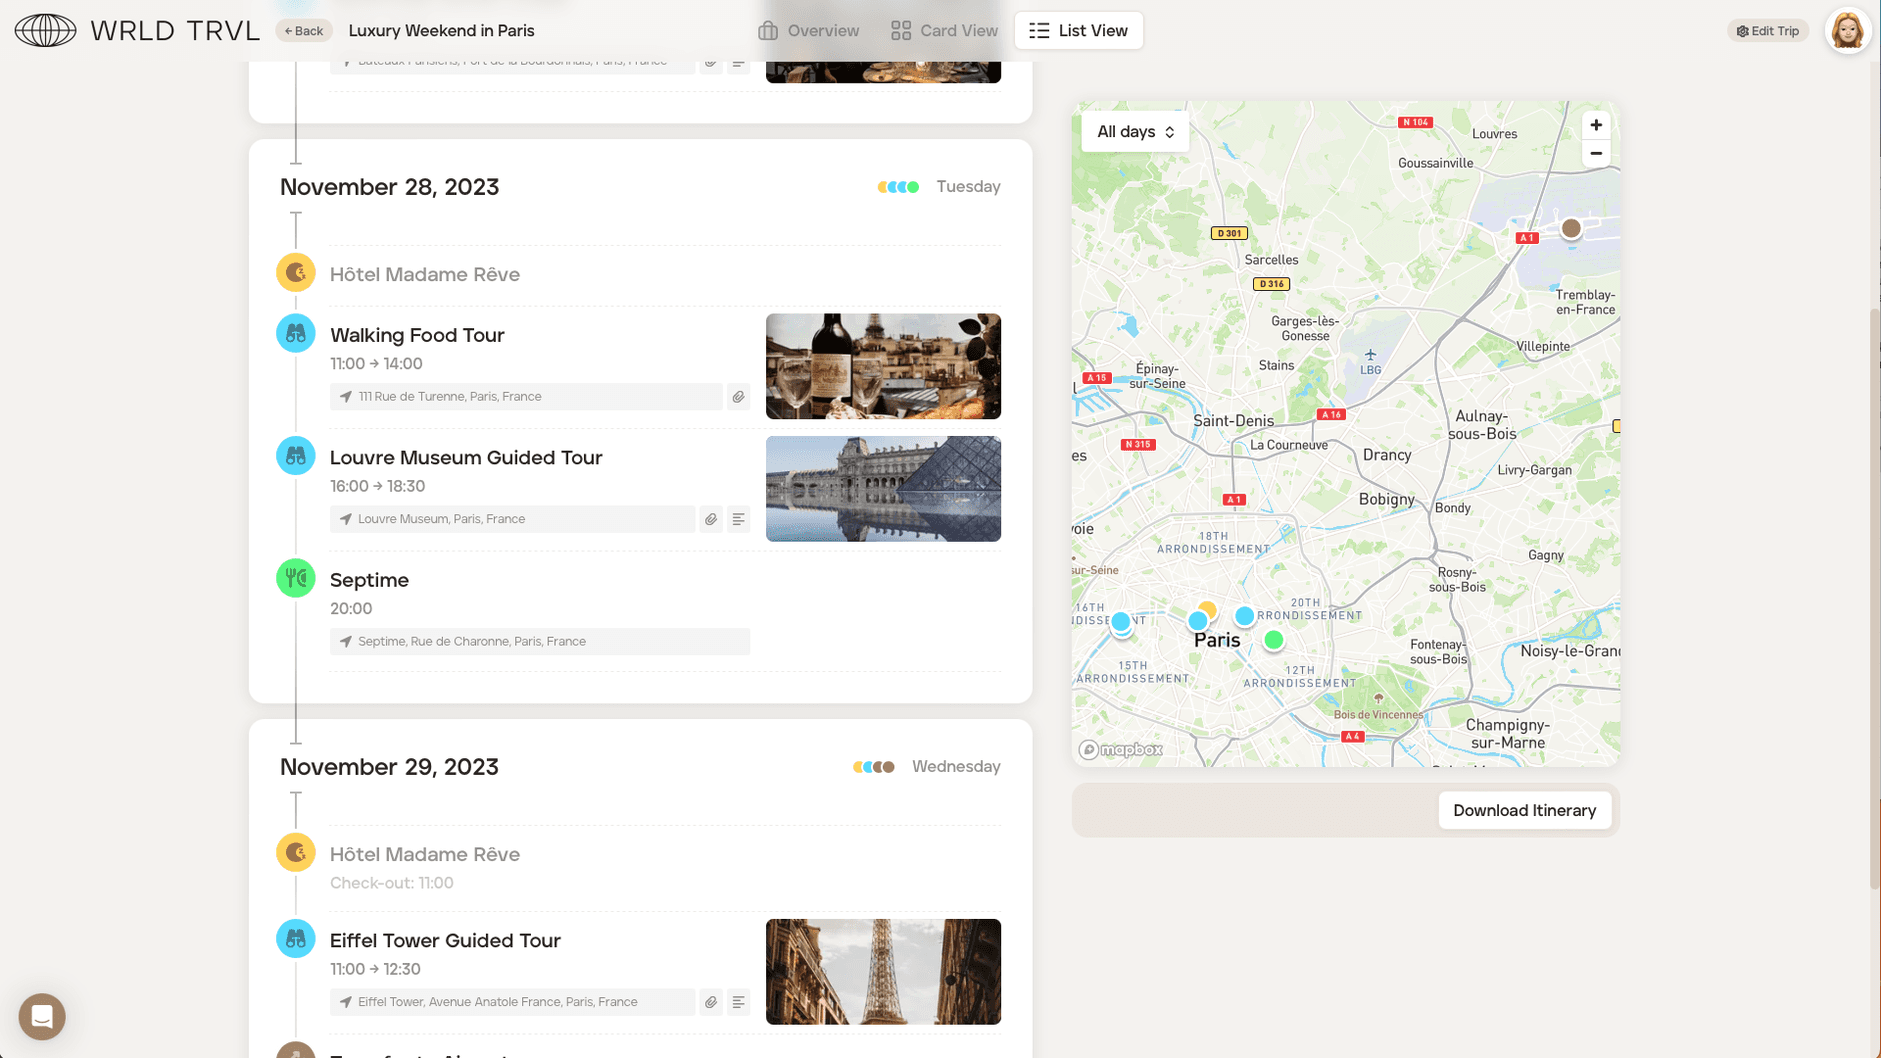Screen dimensions: 1881x1058
Task: Download the itinerary
Action: coord(1524,810)
